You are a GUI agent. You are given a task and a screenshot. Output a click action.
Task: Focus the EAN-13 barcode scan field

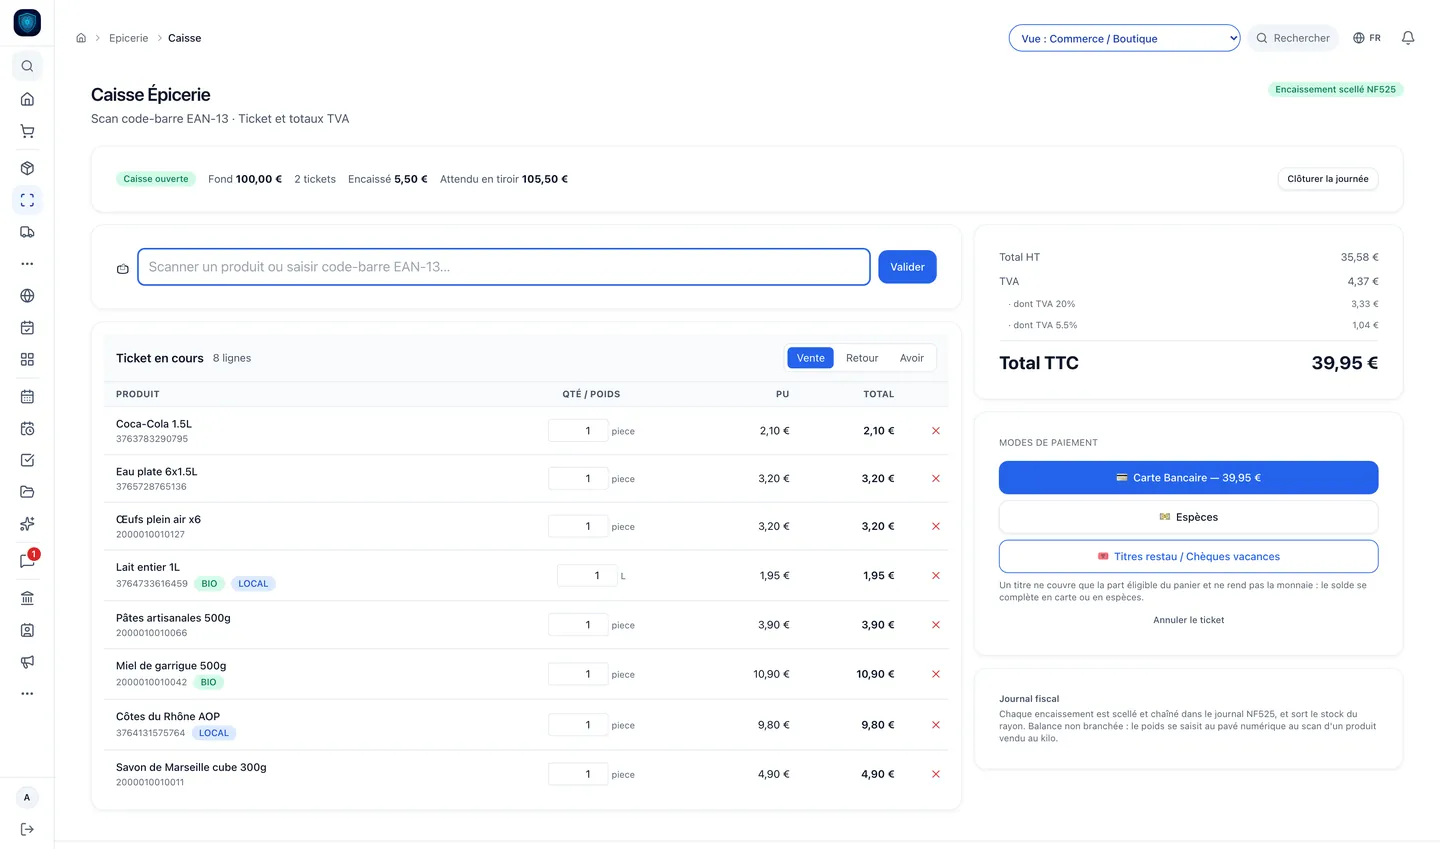pos(503,267)
